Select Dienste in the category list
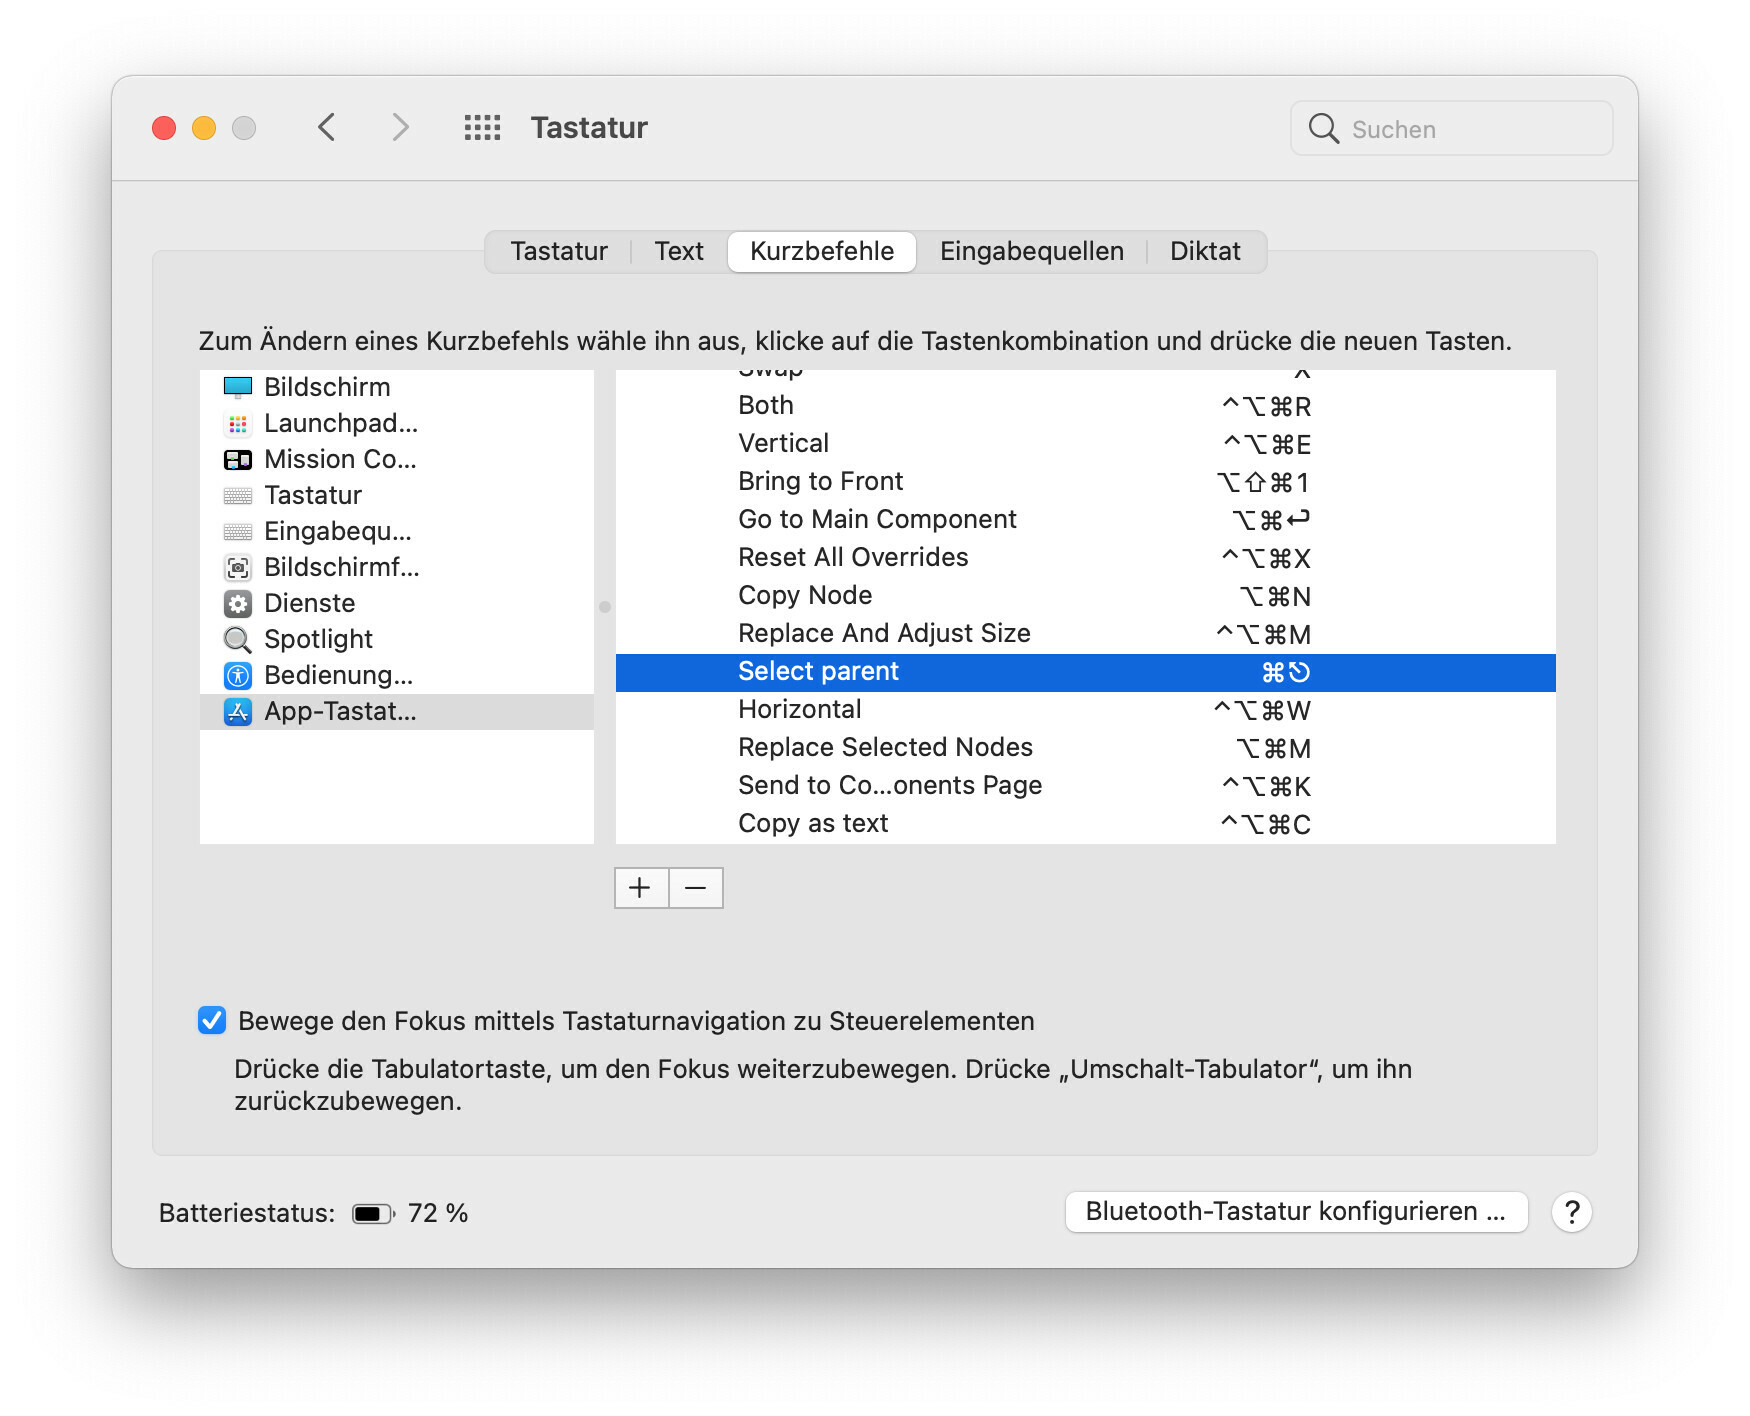This screenshot has height=1416, width=1750. pyautogui.click(x=397, y=604)
